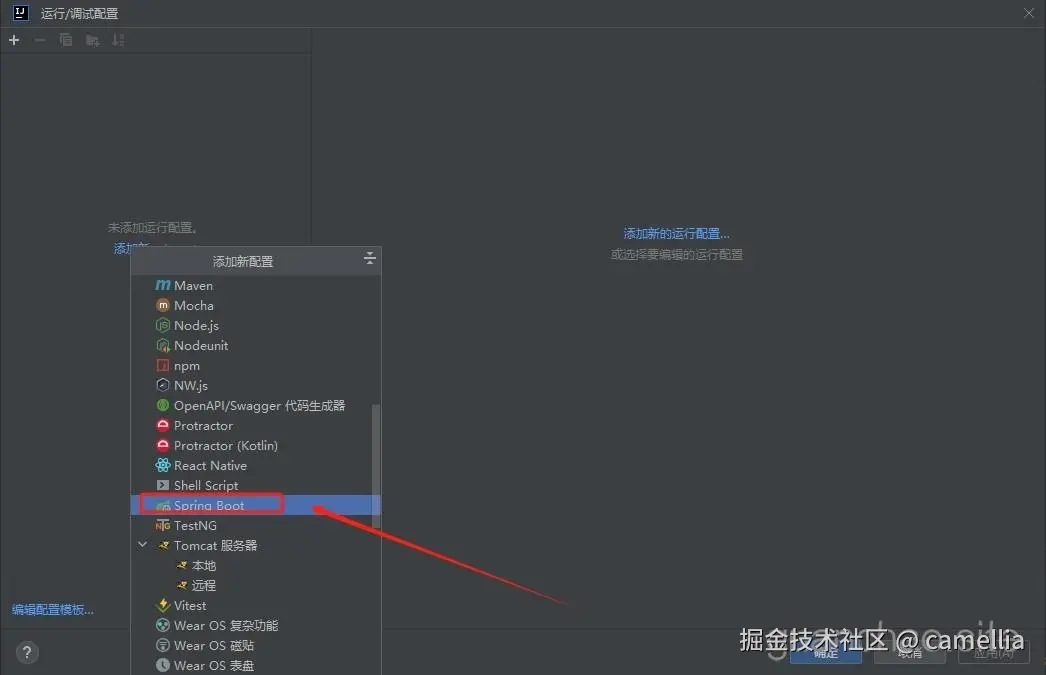Click the React Native atom icon
Screen dimensions: 1046x675
point(163,466)
